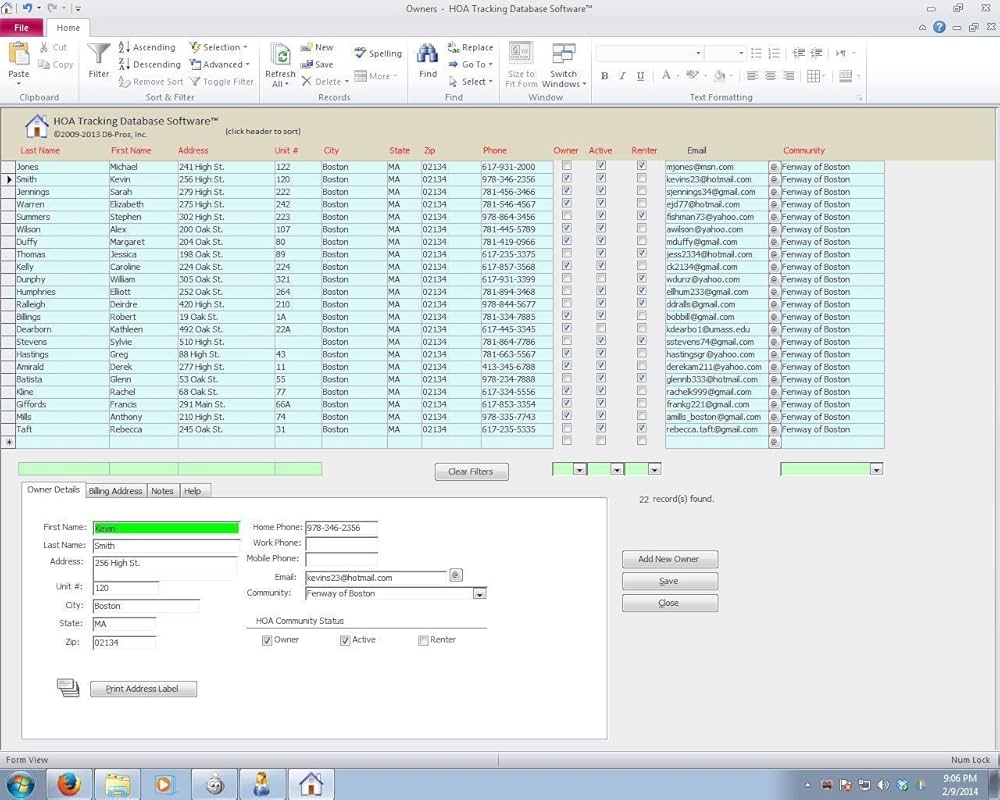Select the Jennings record row selector
This screenshot has height=800, width=1000.
(8, 191)
